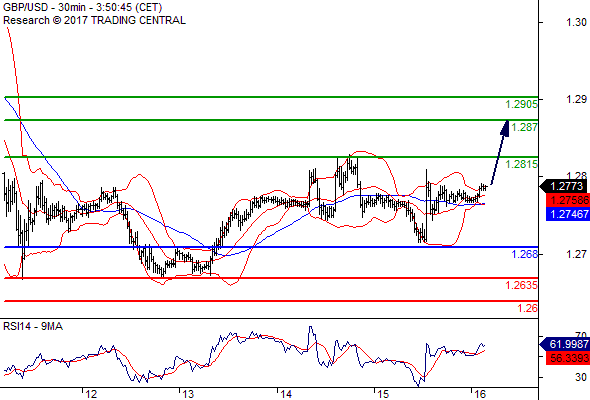Image resolution: width=590 pixels, height=400 pixels.
Task: Click the 1.30 price axis label
Action: point(576,22)
